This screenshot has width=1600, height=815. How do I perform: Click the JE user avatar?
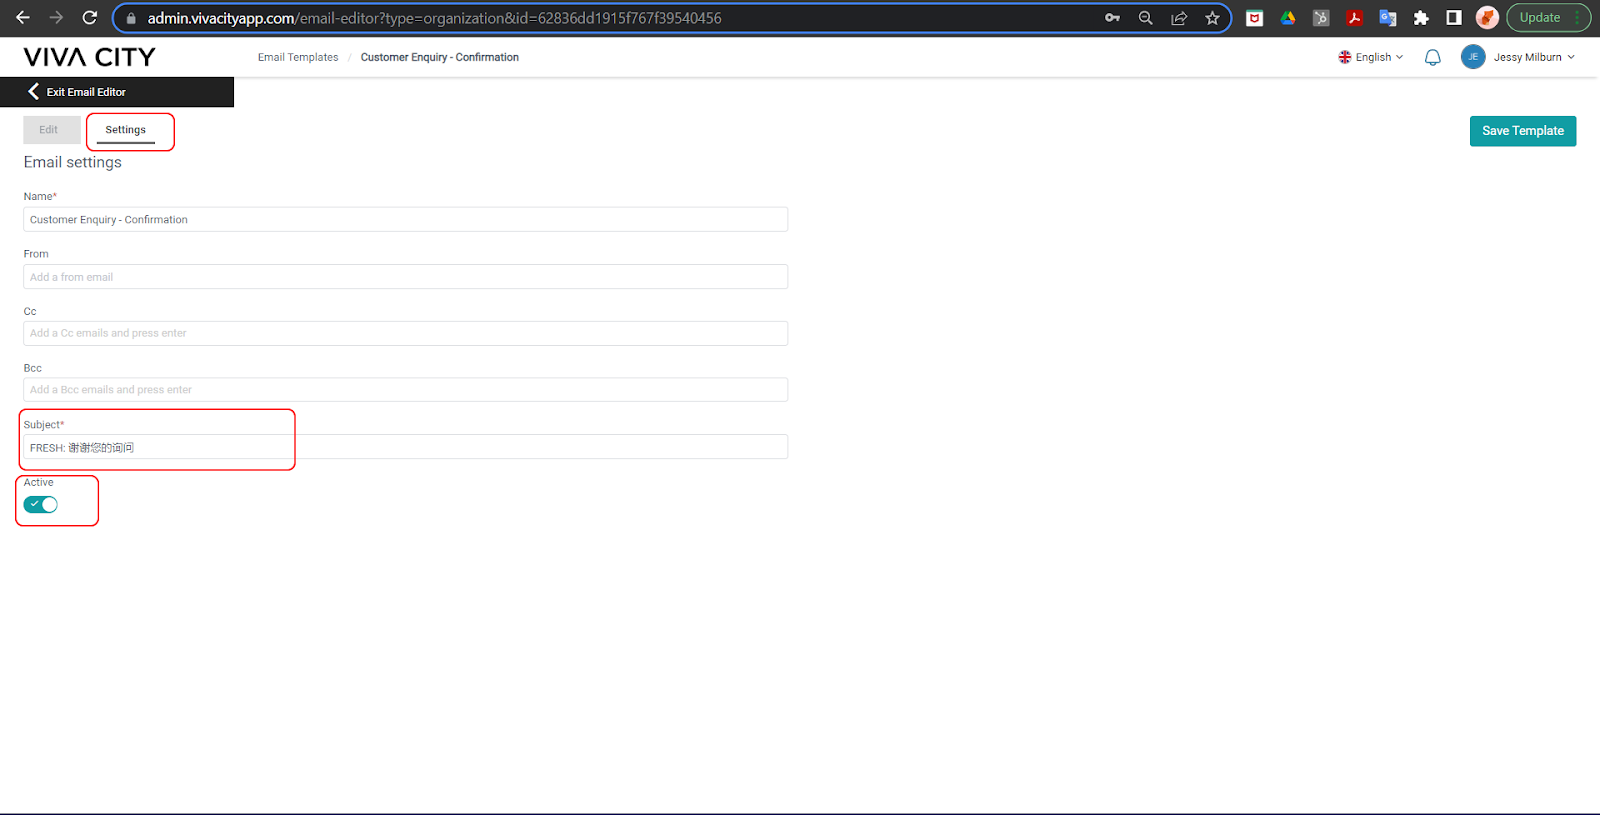tap(1473, 57)
